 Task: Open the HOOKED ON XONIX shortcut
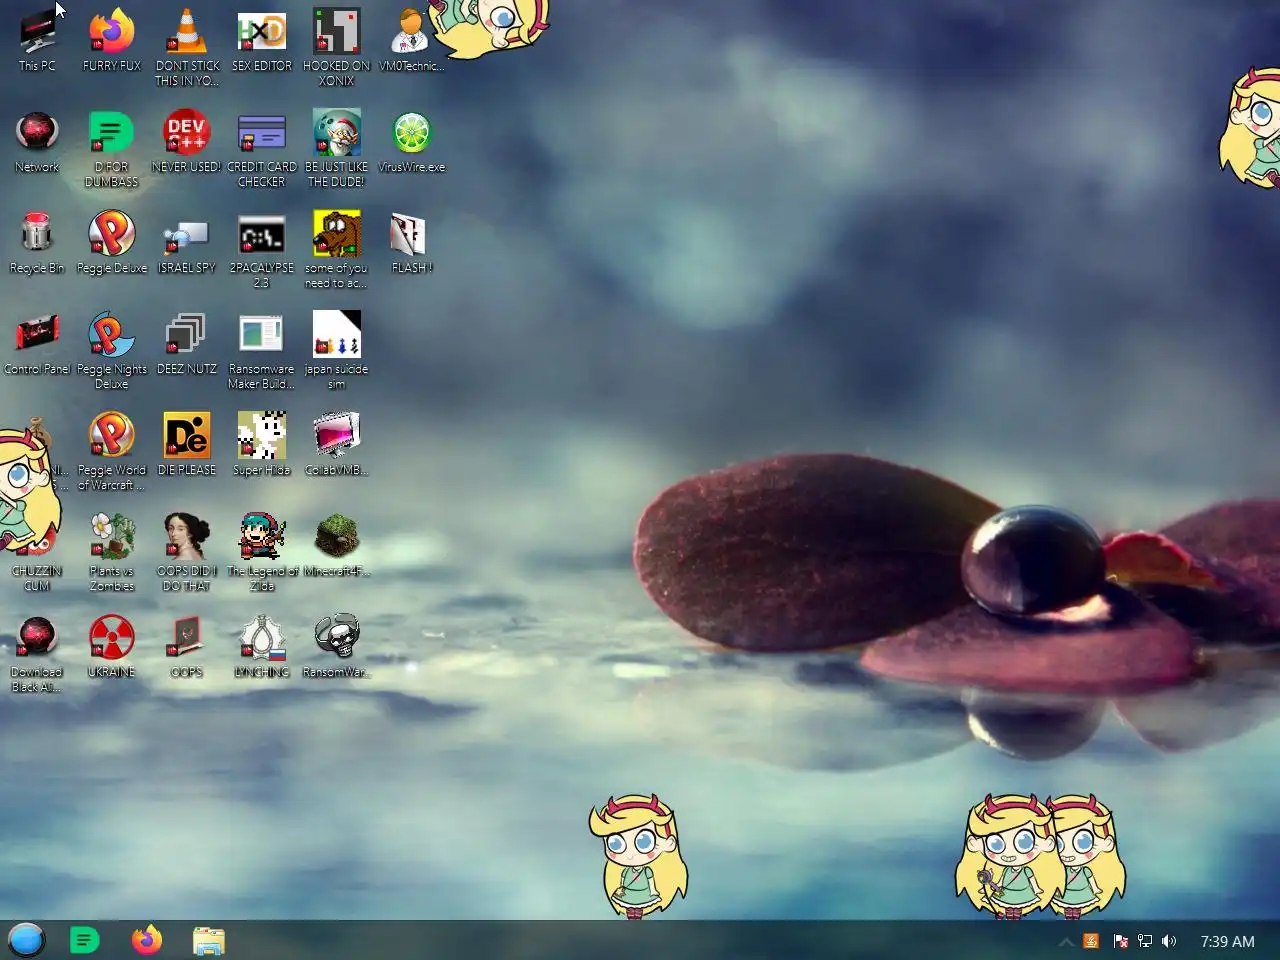click(337, 48)
